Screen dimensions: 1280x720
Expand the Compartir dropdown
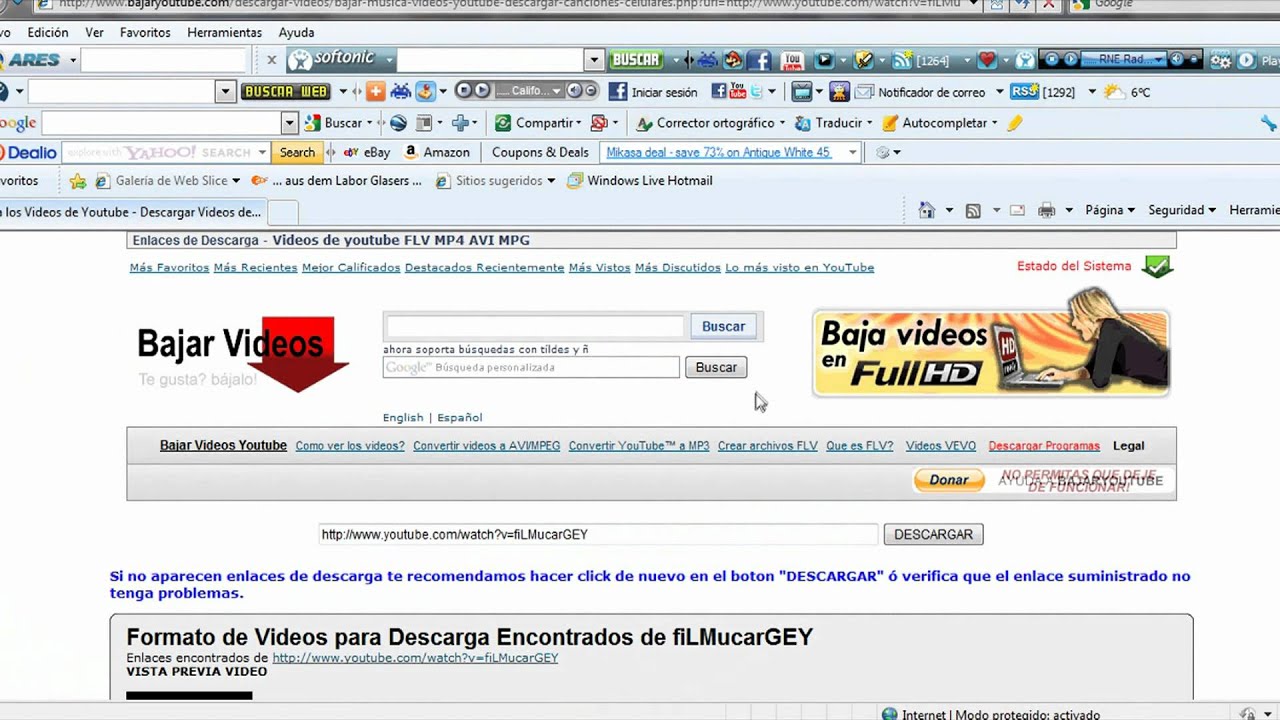[x=578, y=123]
